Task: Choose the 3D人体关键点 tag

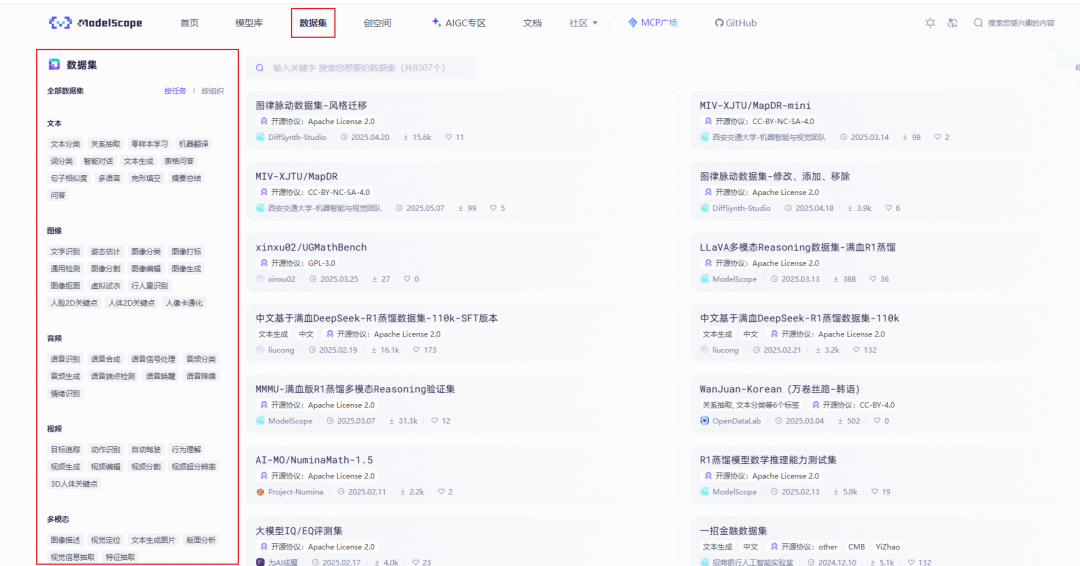Action: pos(74,484)
